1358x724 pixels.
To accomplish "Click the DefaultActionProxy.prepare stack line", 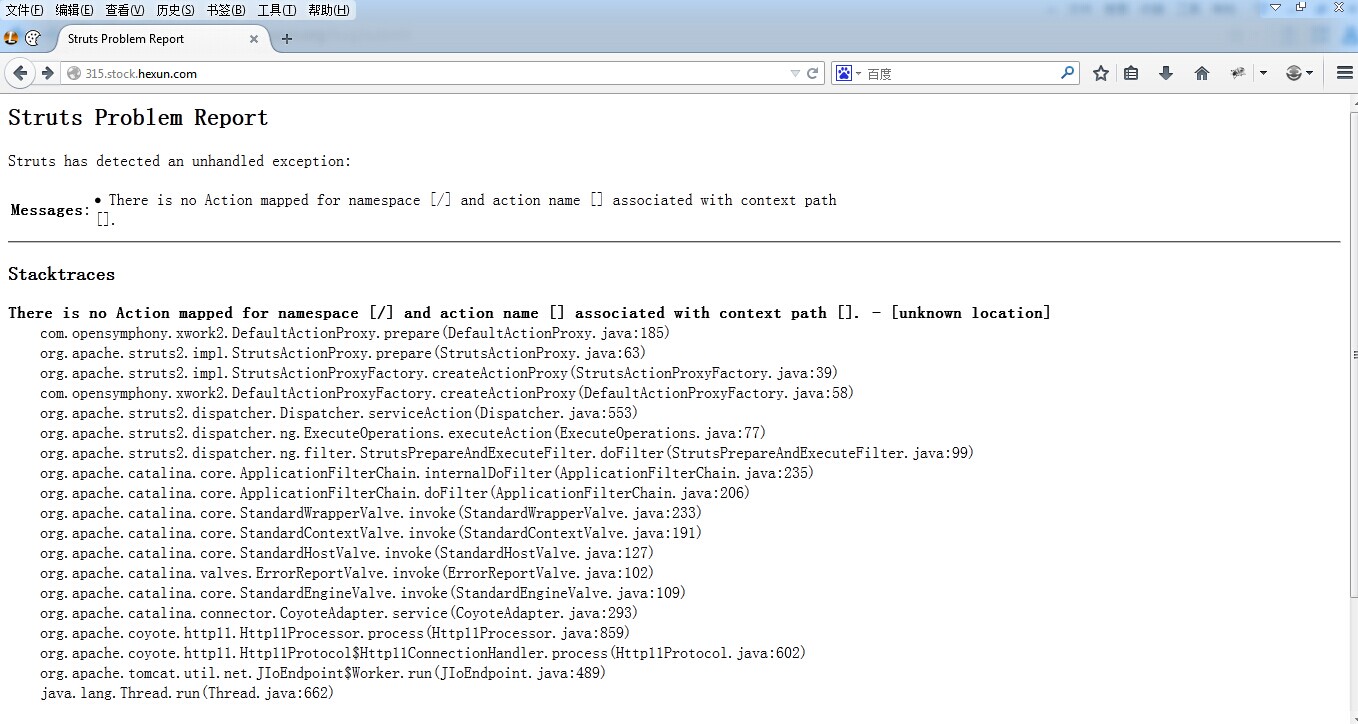I will click(x=355, y=333).
